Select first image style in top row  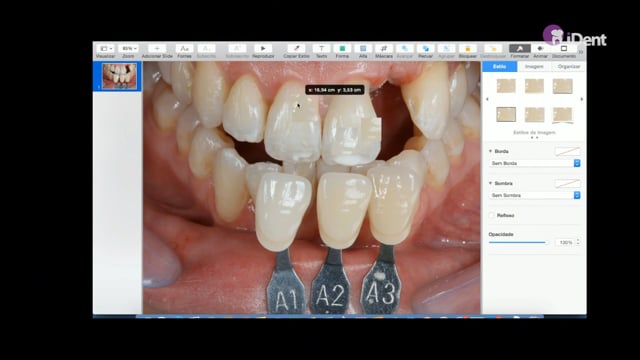(506, 86)
